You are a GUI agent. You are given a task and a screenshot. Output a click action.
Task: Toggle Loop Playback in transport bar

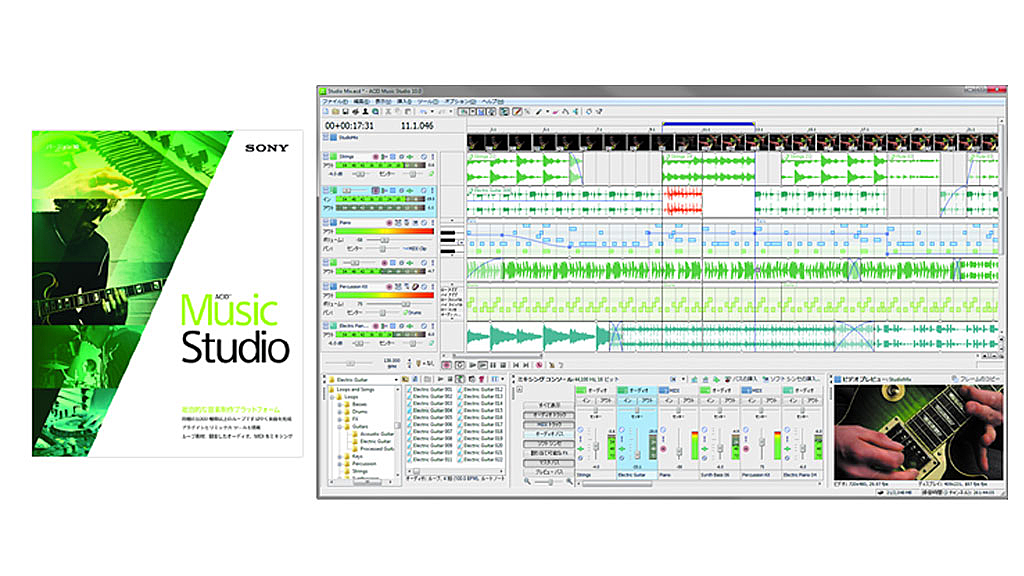click(460, 365)
